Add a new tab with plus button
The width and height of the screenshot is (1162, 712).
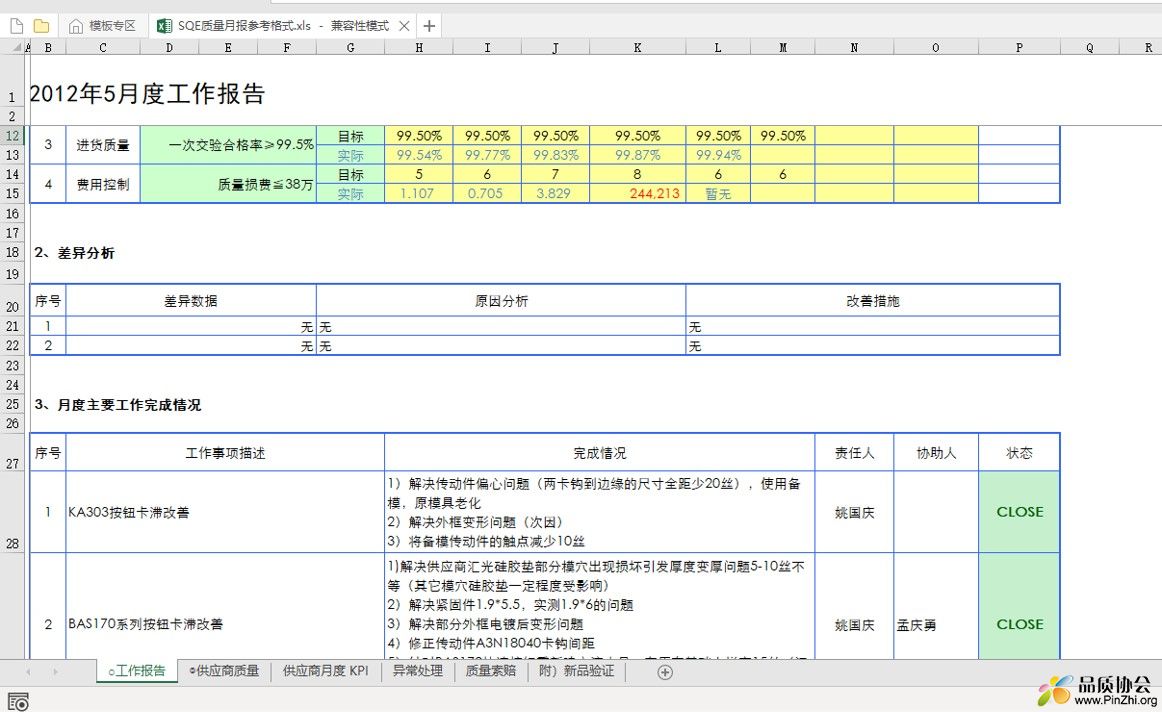[x=429, y=26]
